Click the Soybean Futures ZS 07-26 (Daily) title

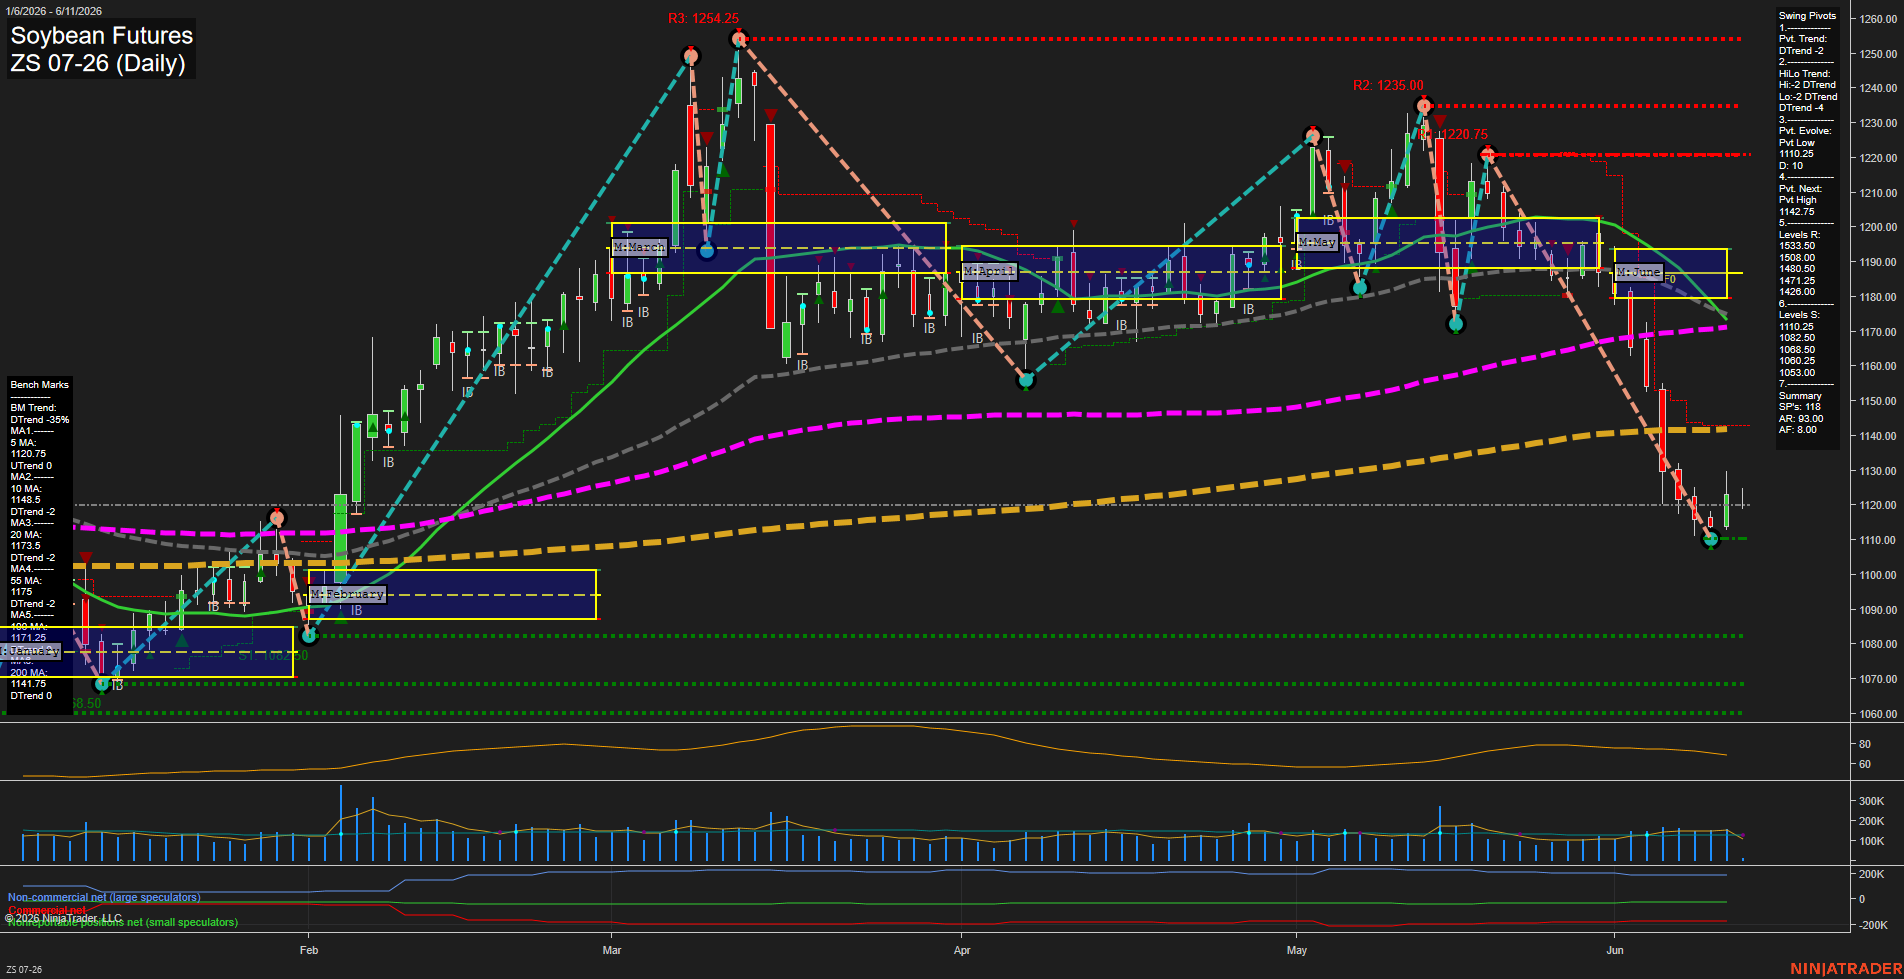[101, 49]
